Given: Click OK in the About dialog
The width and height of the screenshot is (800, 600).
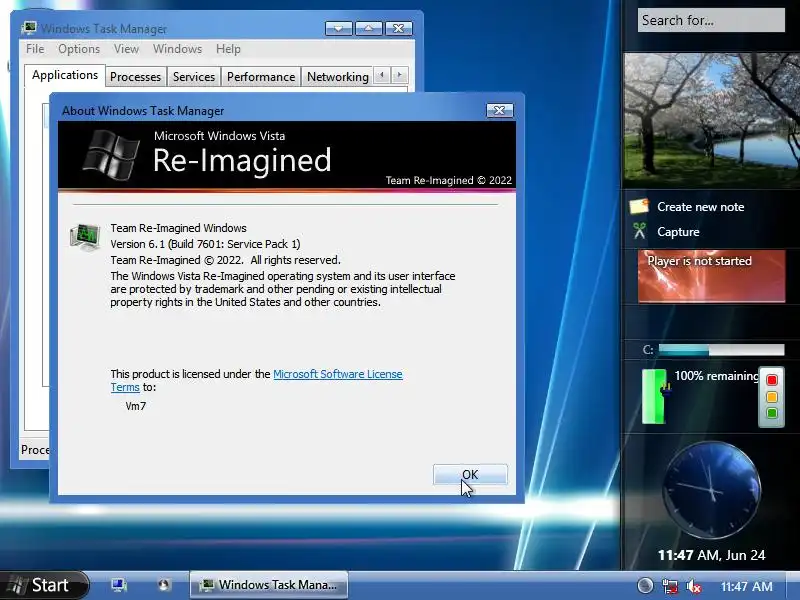Looking at the screenshot, I should pyautogui.click(x=470, y=474).
